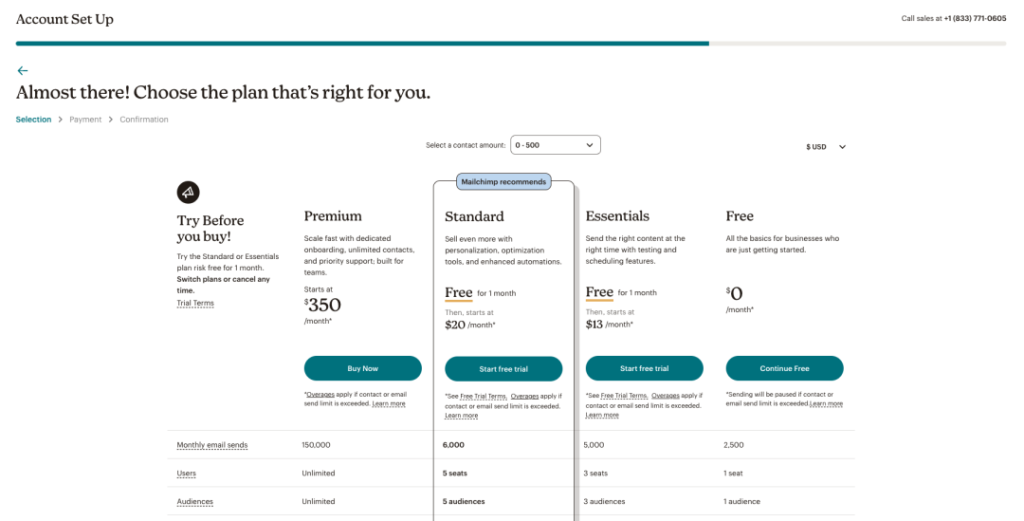The height and width of the screenshot is (521, 1024).
Task: Click the Mailchimp recommends badge
Action: [x=504, y=182]
